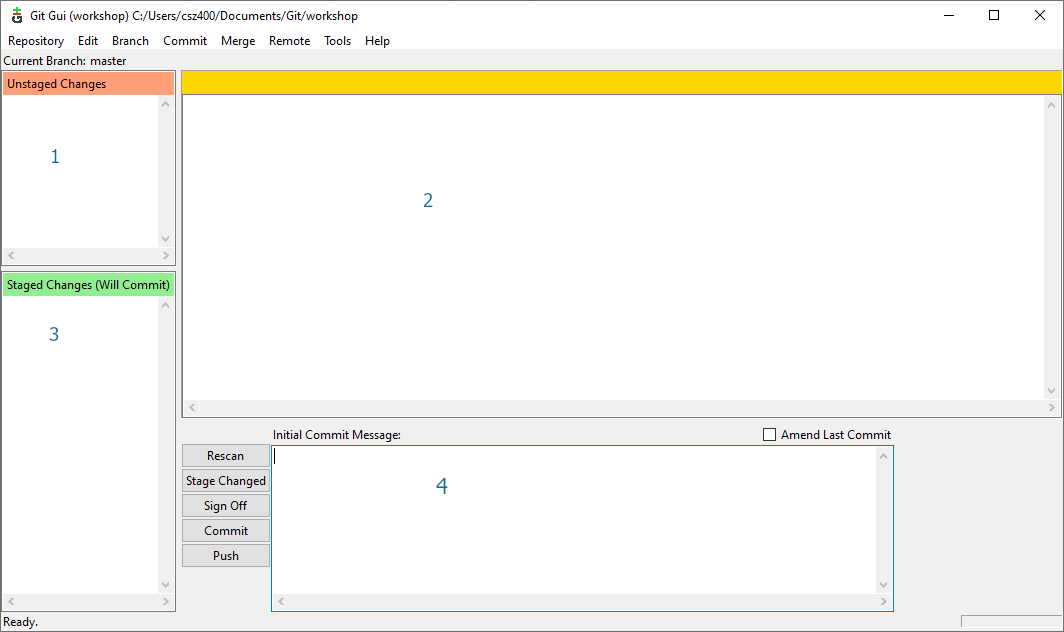
Task: Click down arrow of Unstaged Changes scrollbar
Action: [166, 239]
